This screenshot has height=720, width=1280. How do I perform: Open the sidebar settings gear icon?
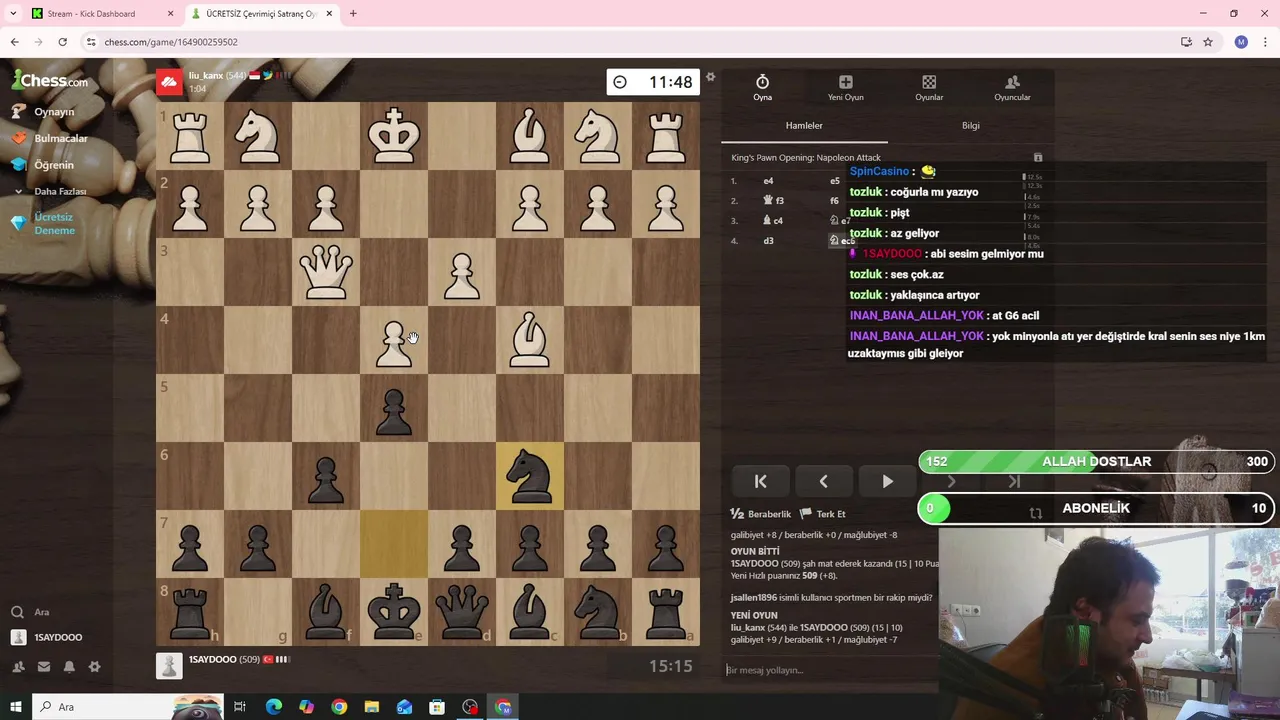pos(94,667)
